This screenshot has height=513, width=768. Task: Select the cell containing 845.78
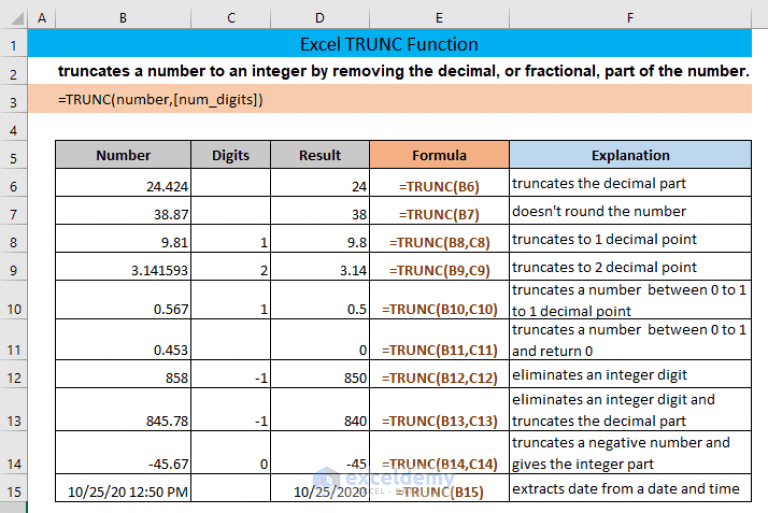123,409
